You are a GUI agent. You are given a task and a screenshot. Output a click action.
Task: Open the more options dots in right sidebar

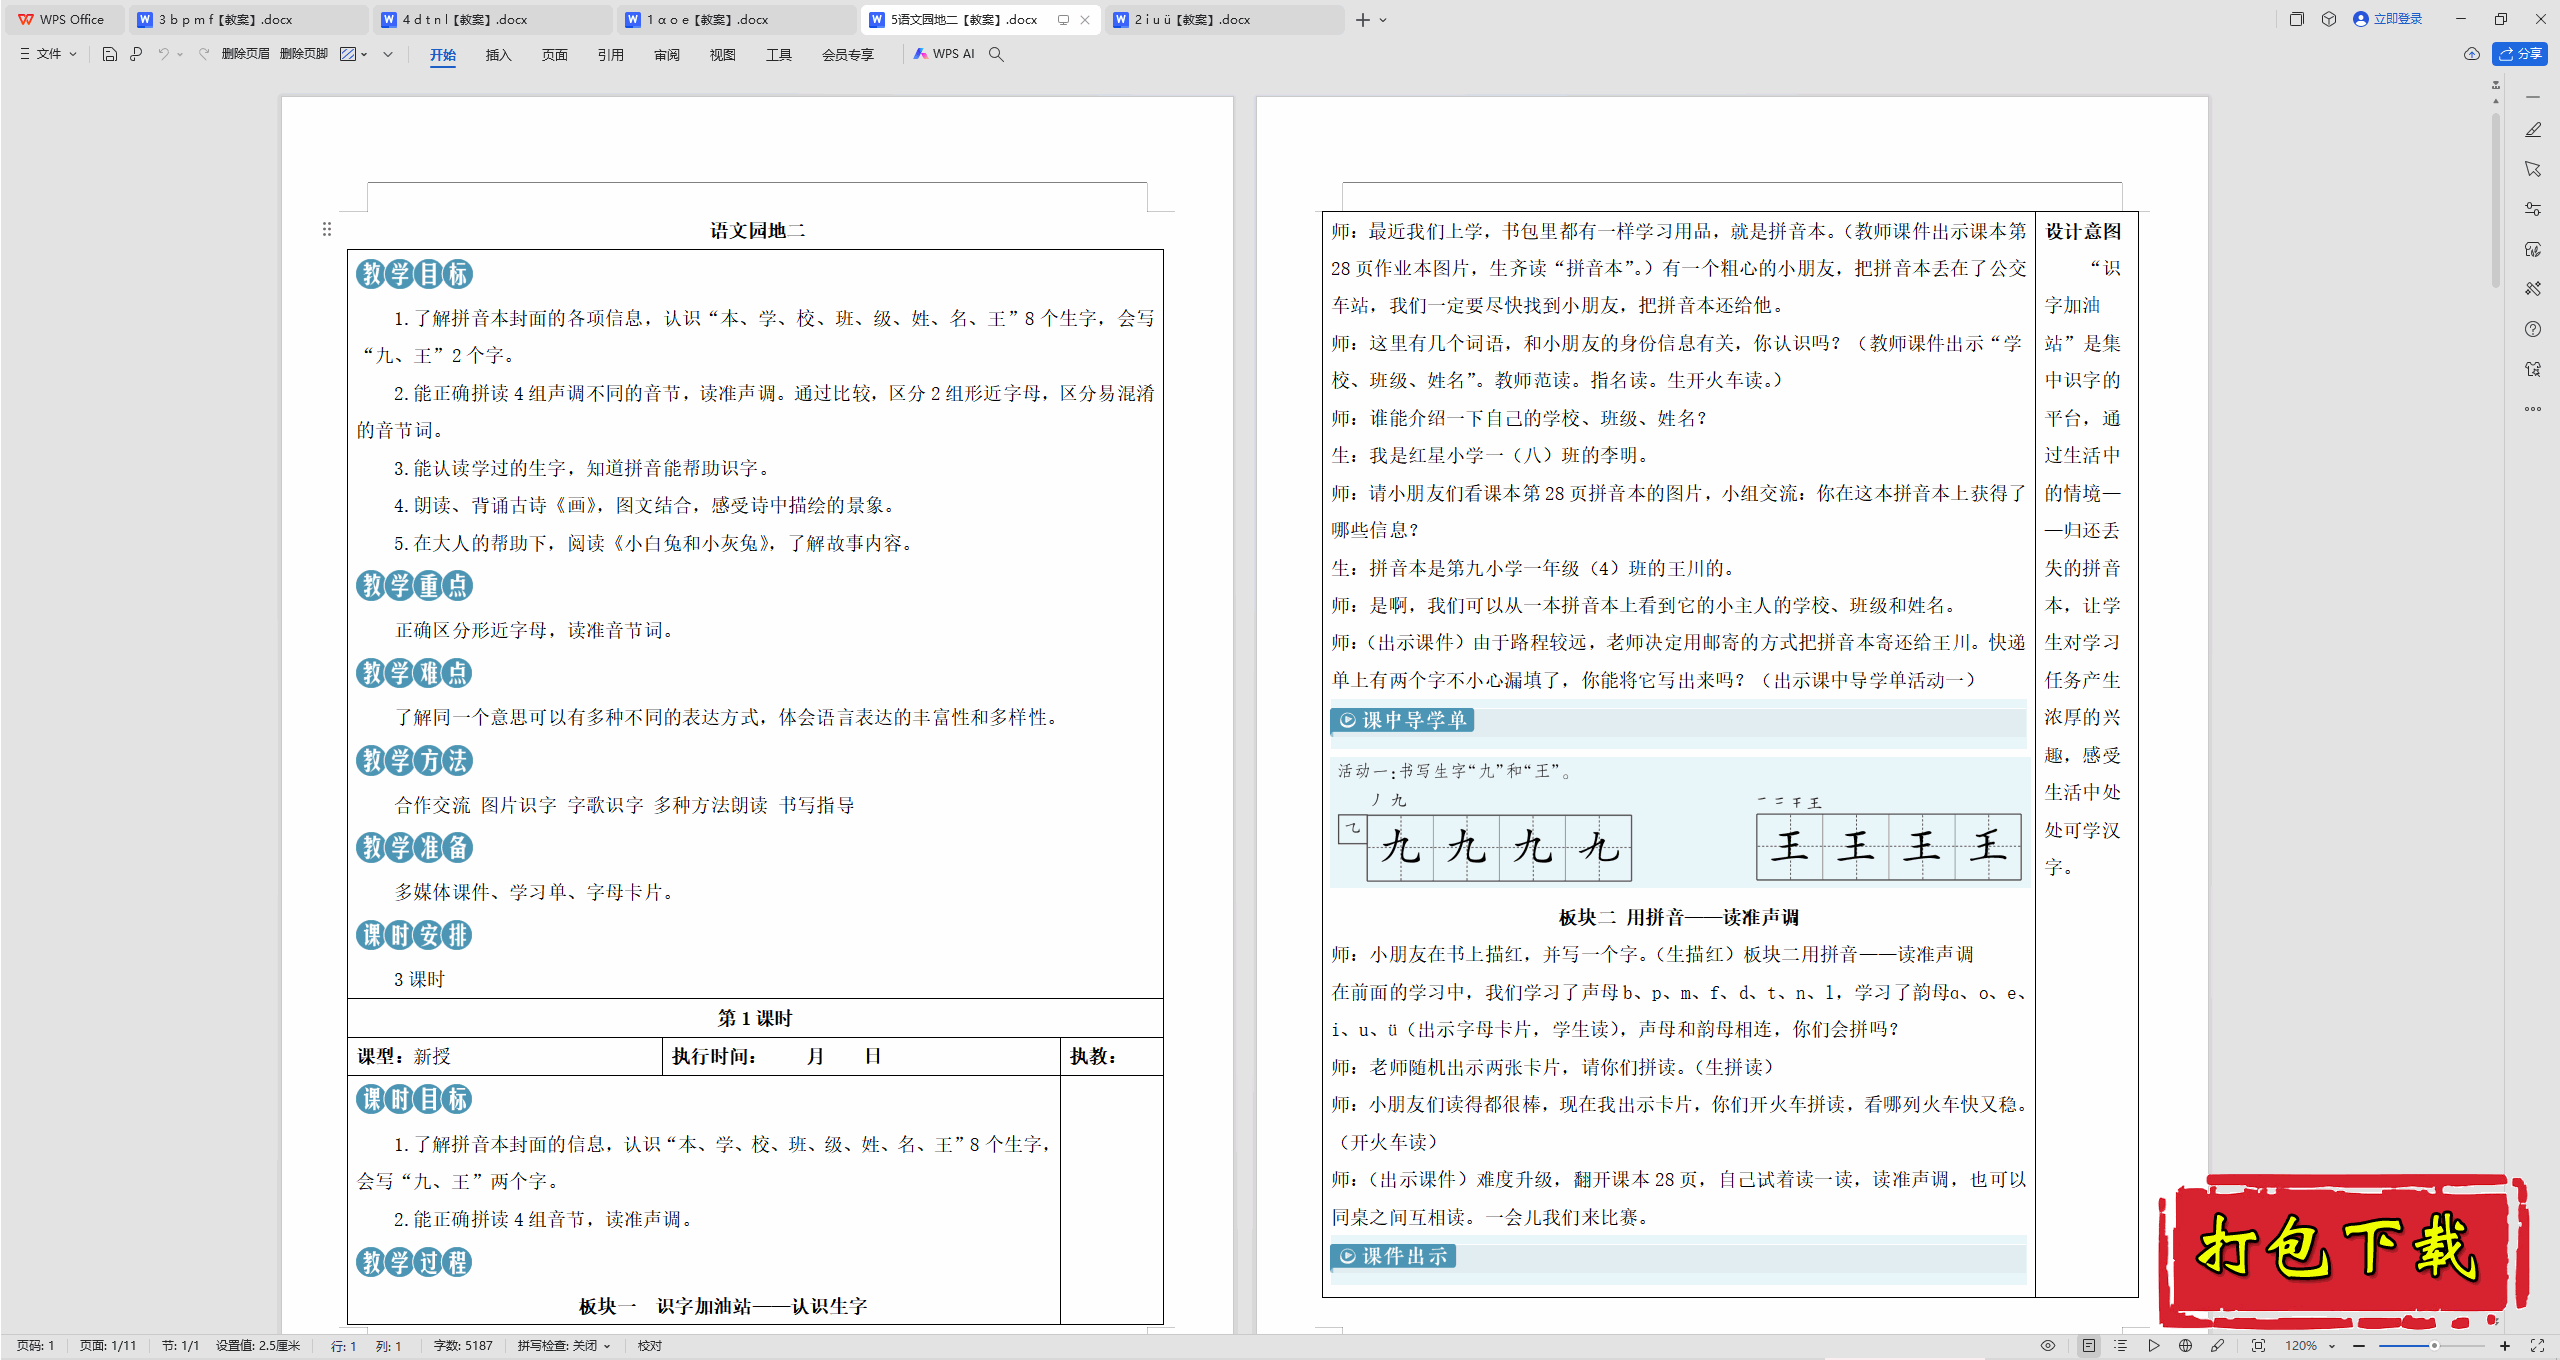2532,409
